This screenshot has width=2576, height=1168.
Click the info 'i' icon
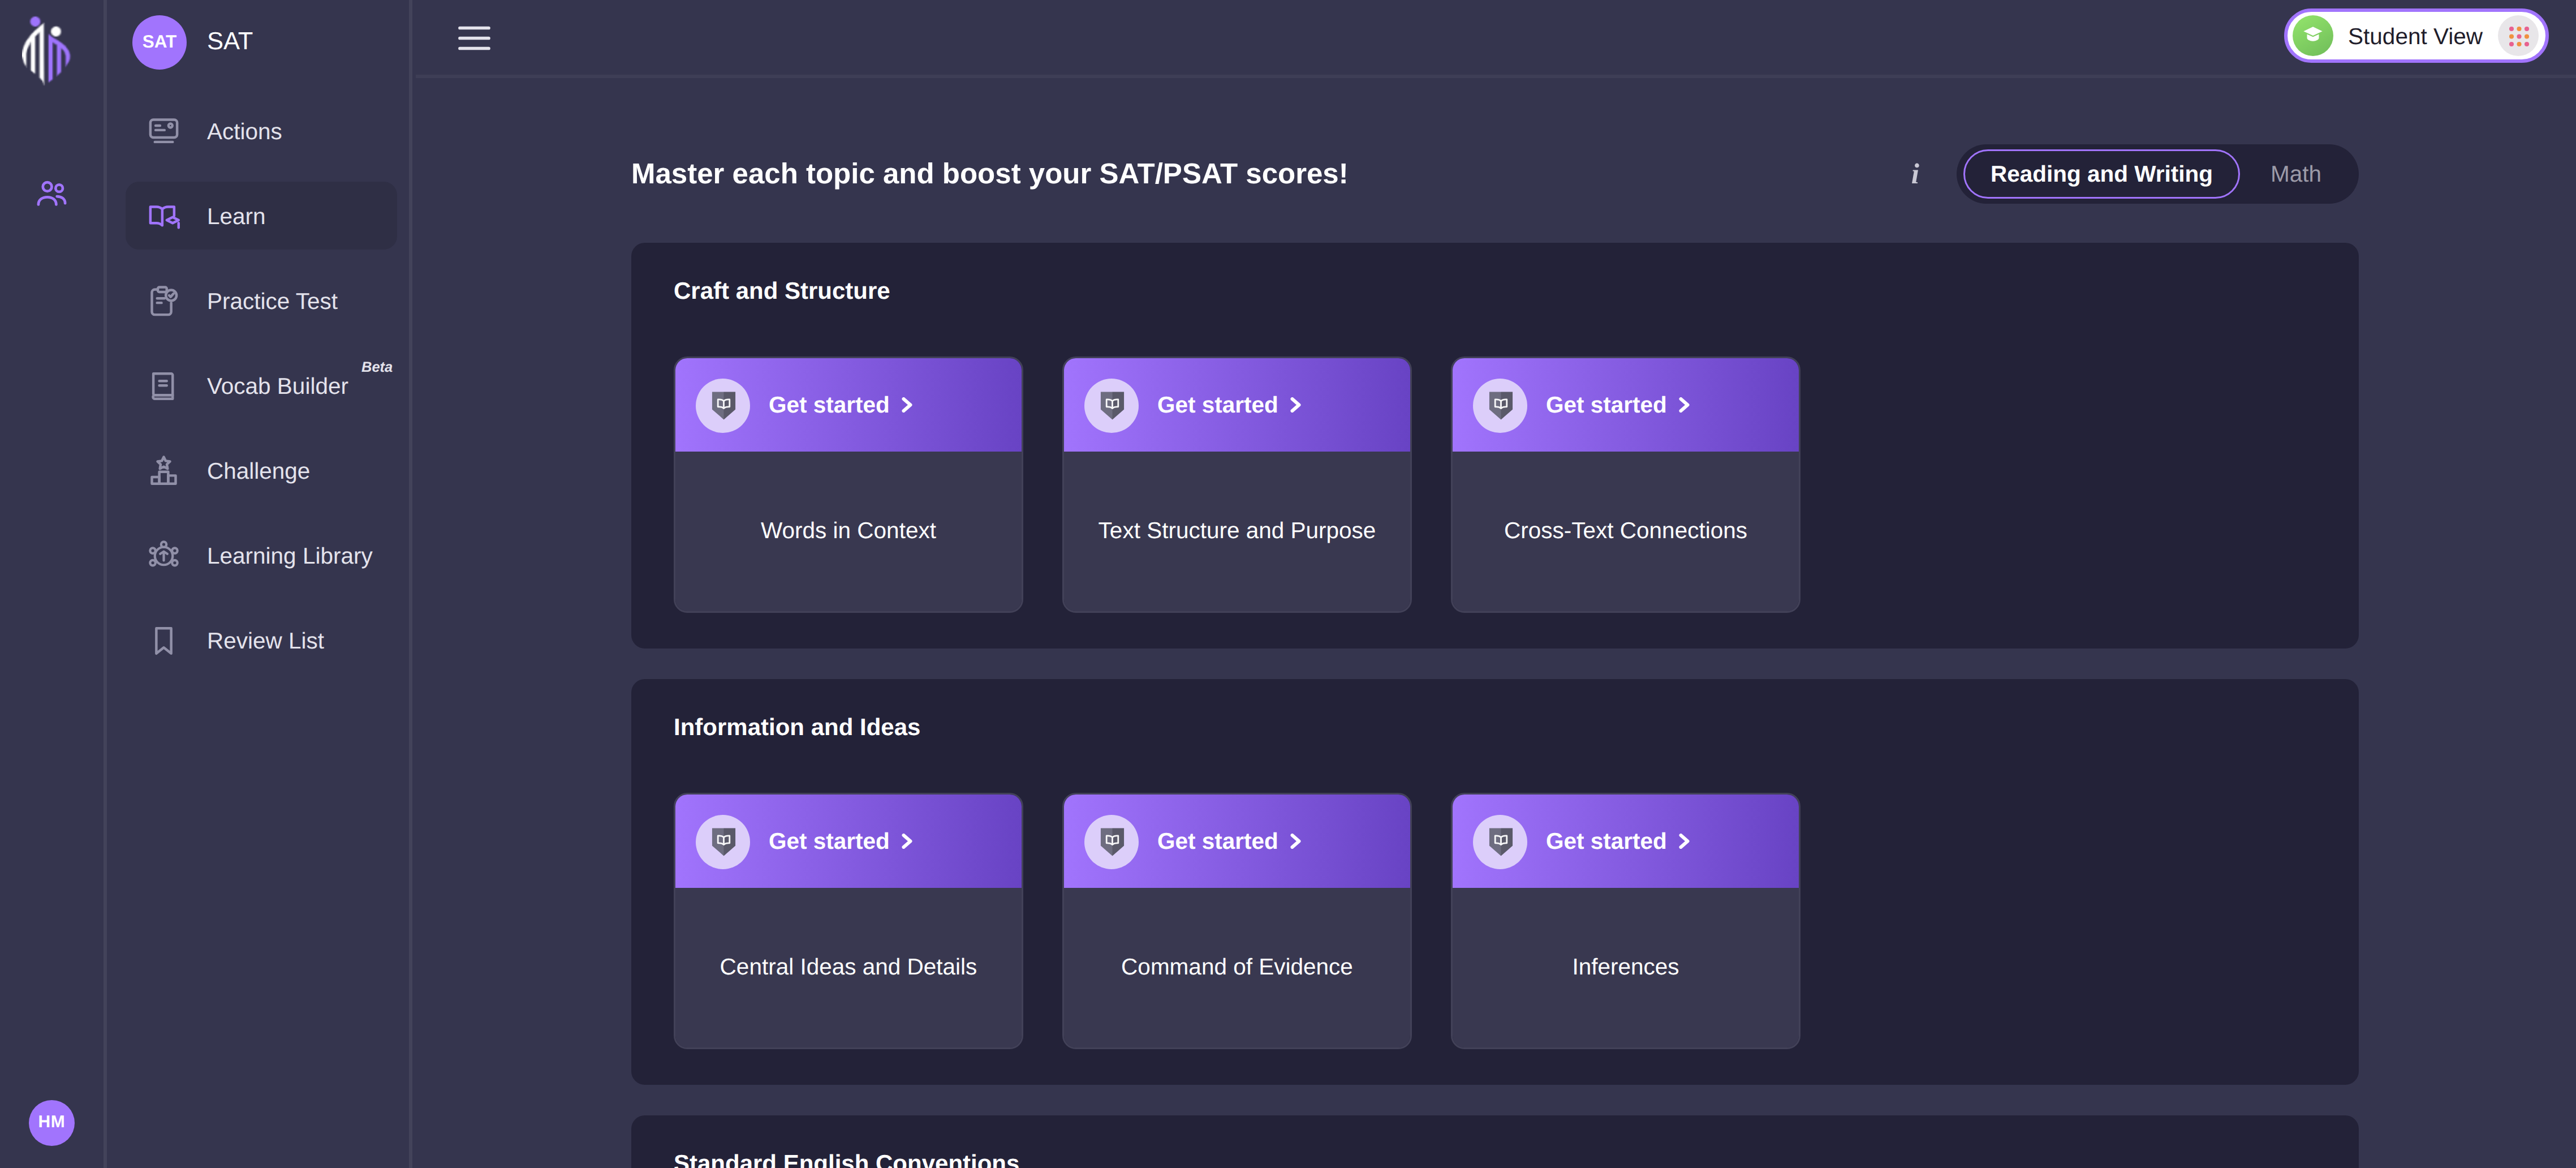tap(1915, 174)
